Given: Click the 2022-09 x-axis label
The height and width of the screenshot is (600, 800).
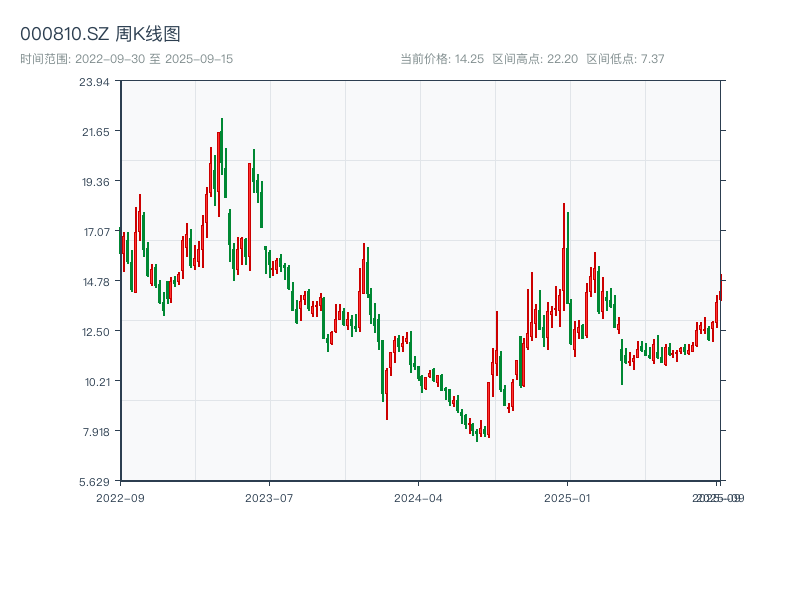Looking at the screenshot, I should click(x=119, y=495).
